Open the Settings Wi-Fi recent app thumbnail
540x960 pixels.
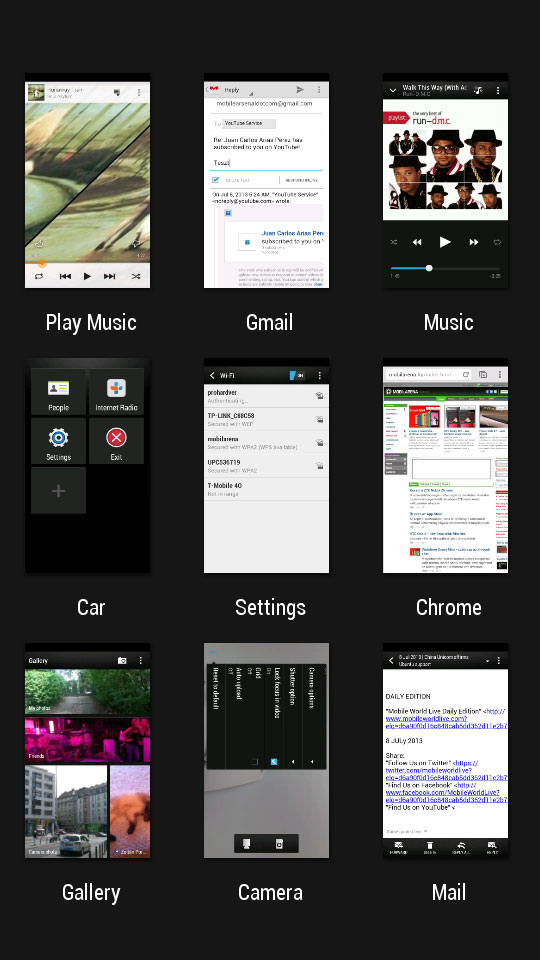pos(266,466)
